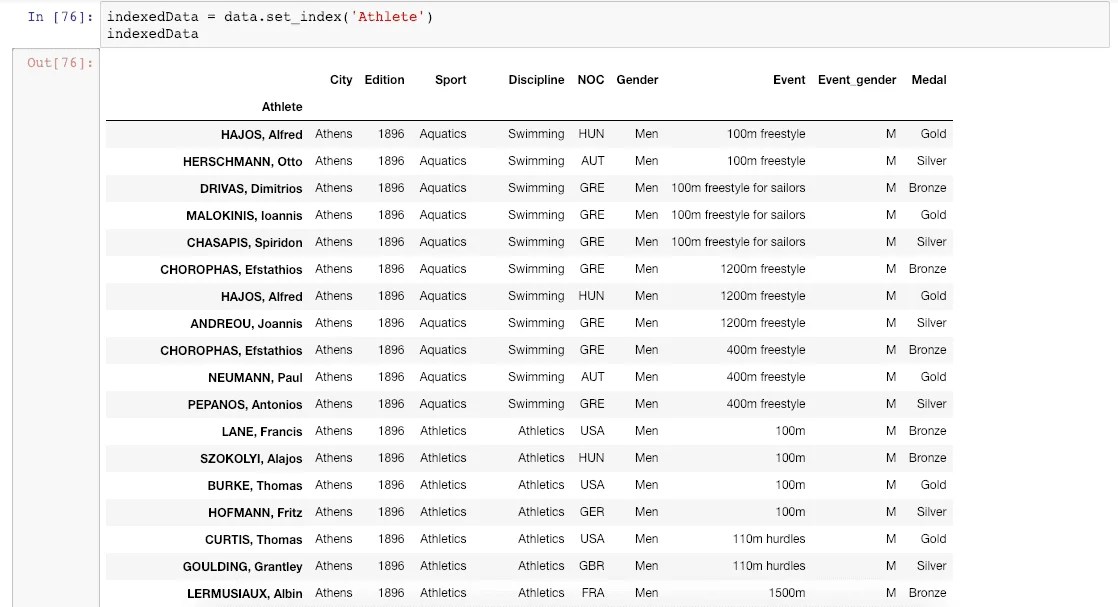Click the Sport column header
The height and width of the screenshot is (607, 1118).
click(451, 80)
